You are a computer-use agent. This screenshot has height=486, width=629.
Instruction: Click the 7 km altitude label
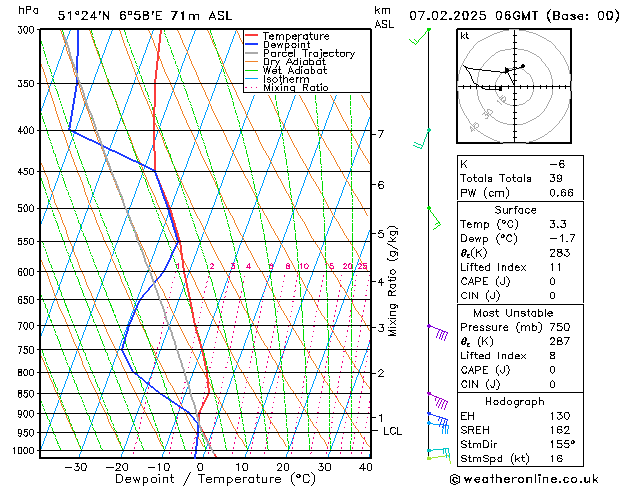click(x=381, y=134)
